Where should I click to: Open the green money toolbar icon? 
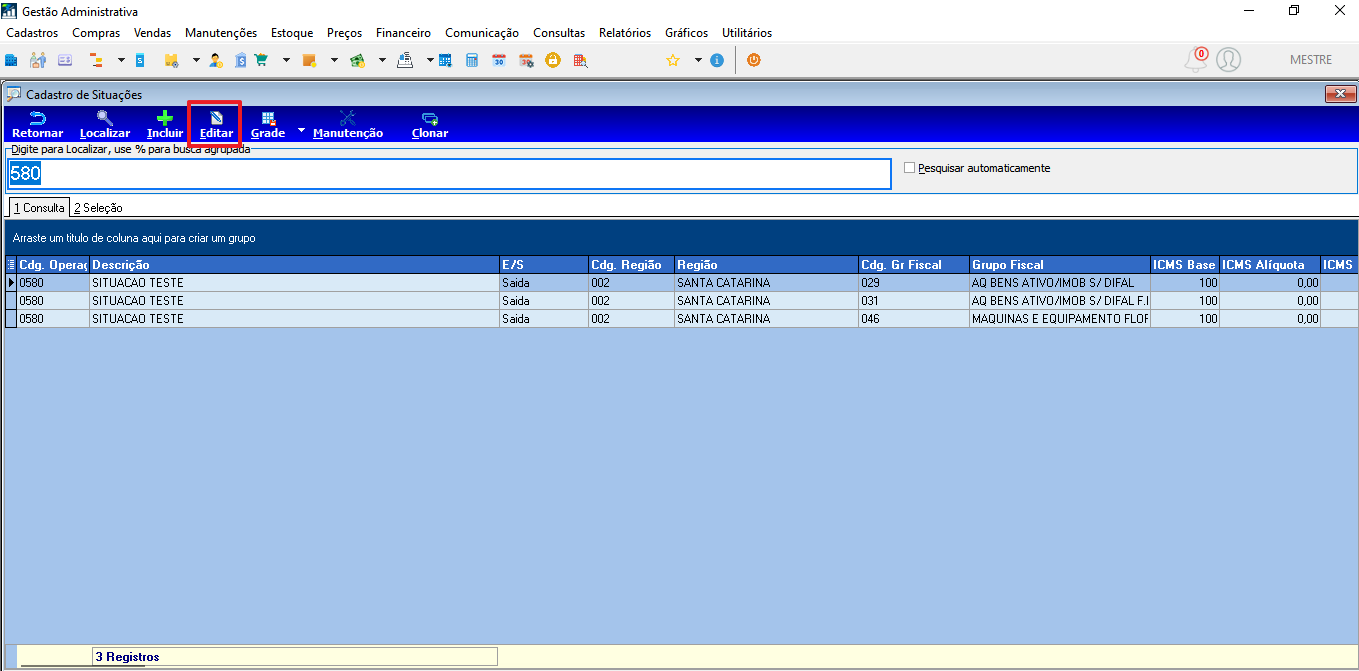click(357, 60)
